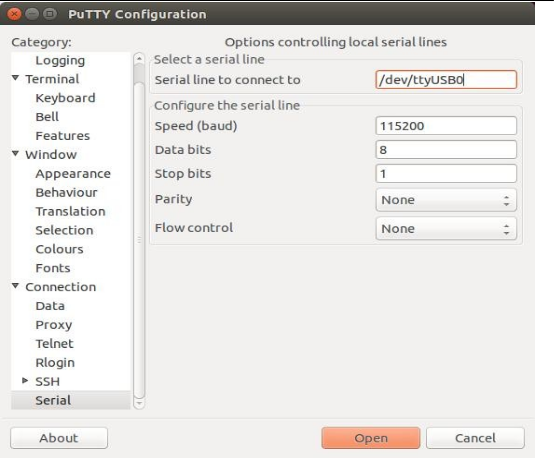Select Features settings

63,136
